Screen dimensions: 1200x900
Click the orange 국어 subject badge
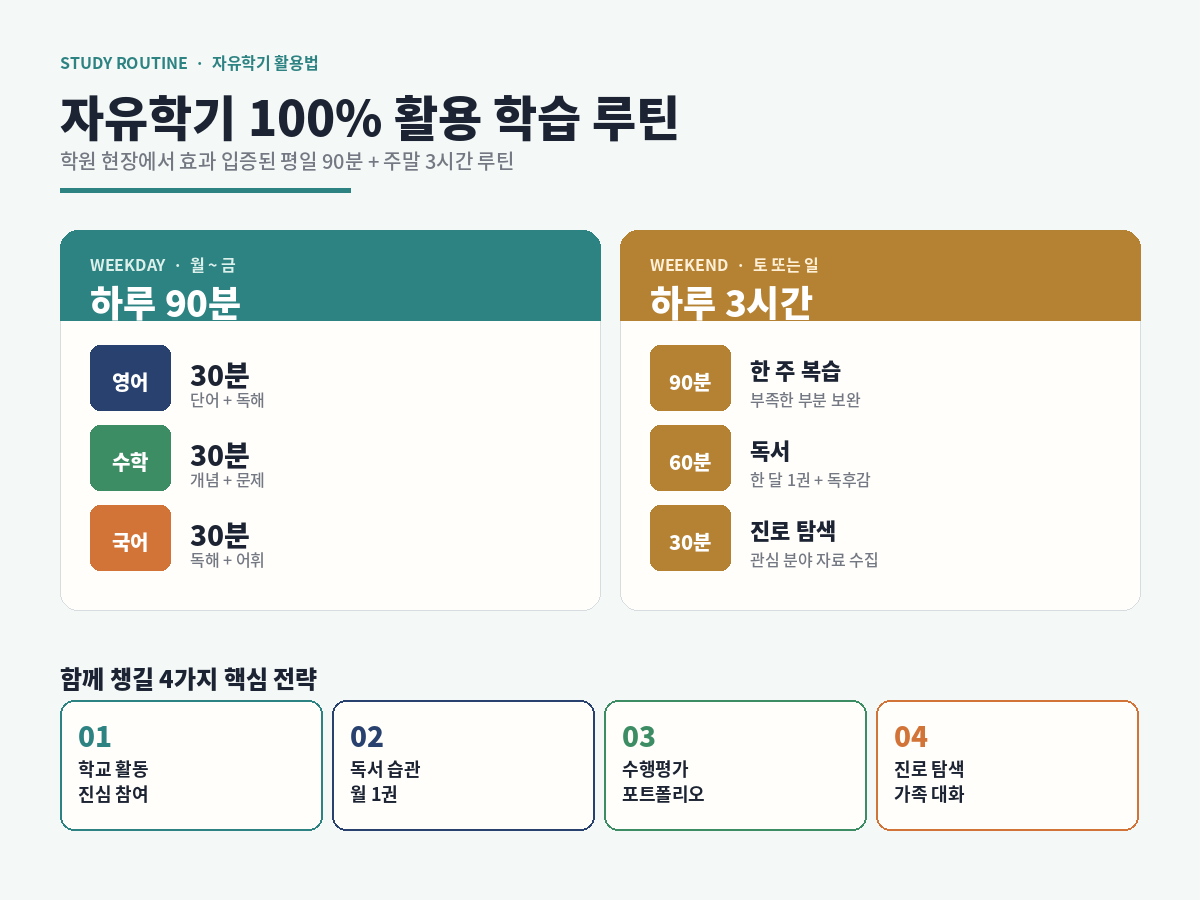click(130, 538)
